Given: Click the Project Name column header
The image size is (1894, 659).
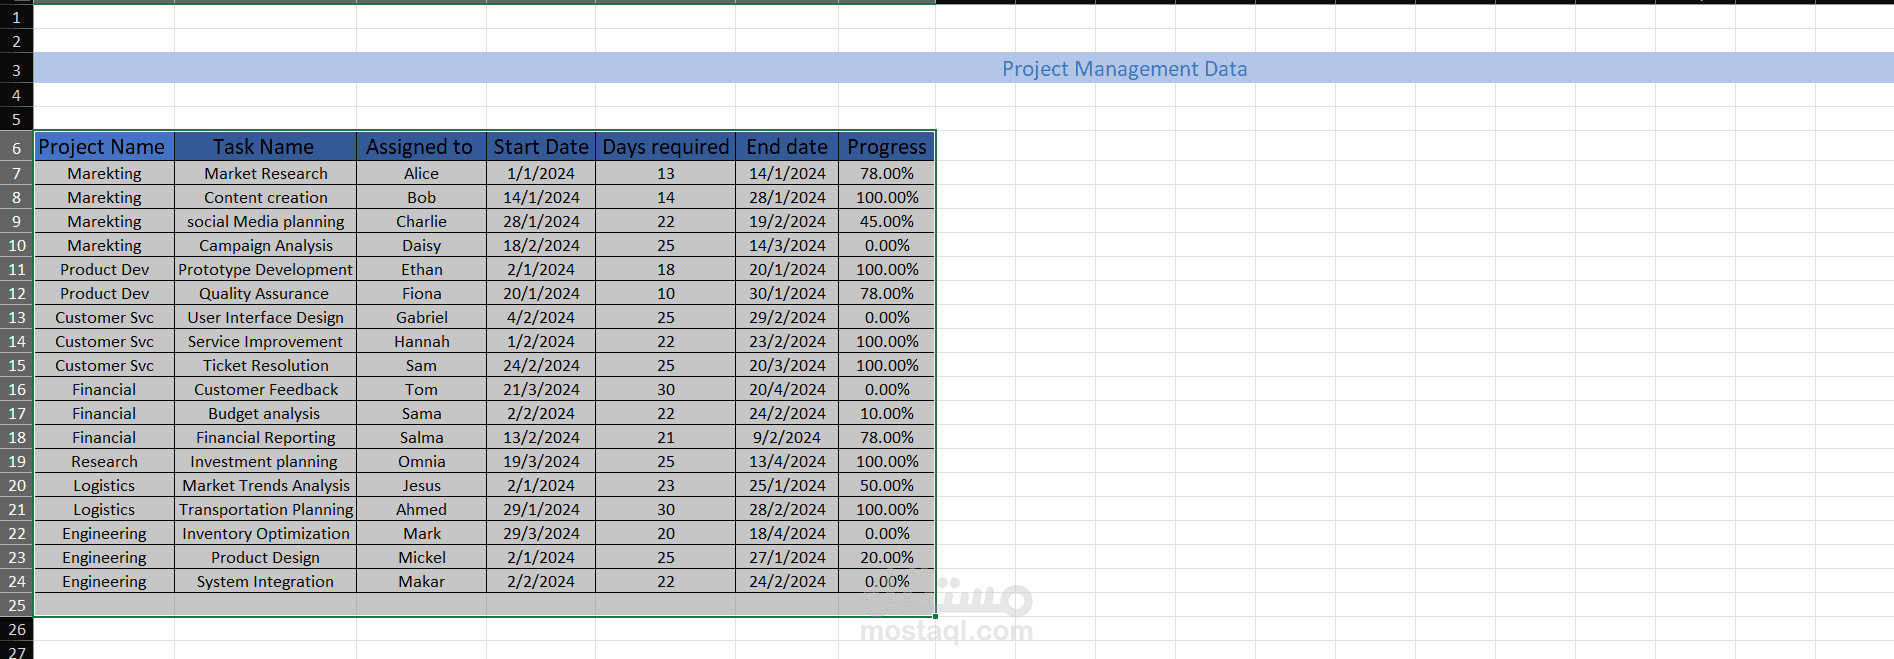Looking at the screenshot, I should pos(104,146).
